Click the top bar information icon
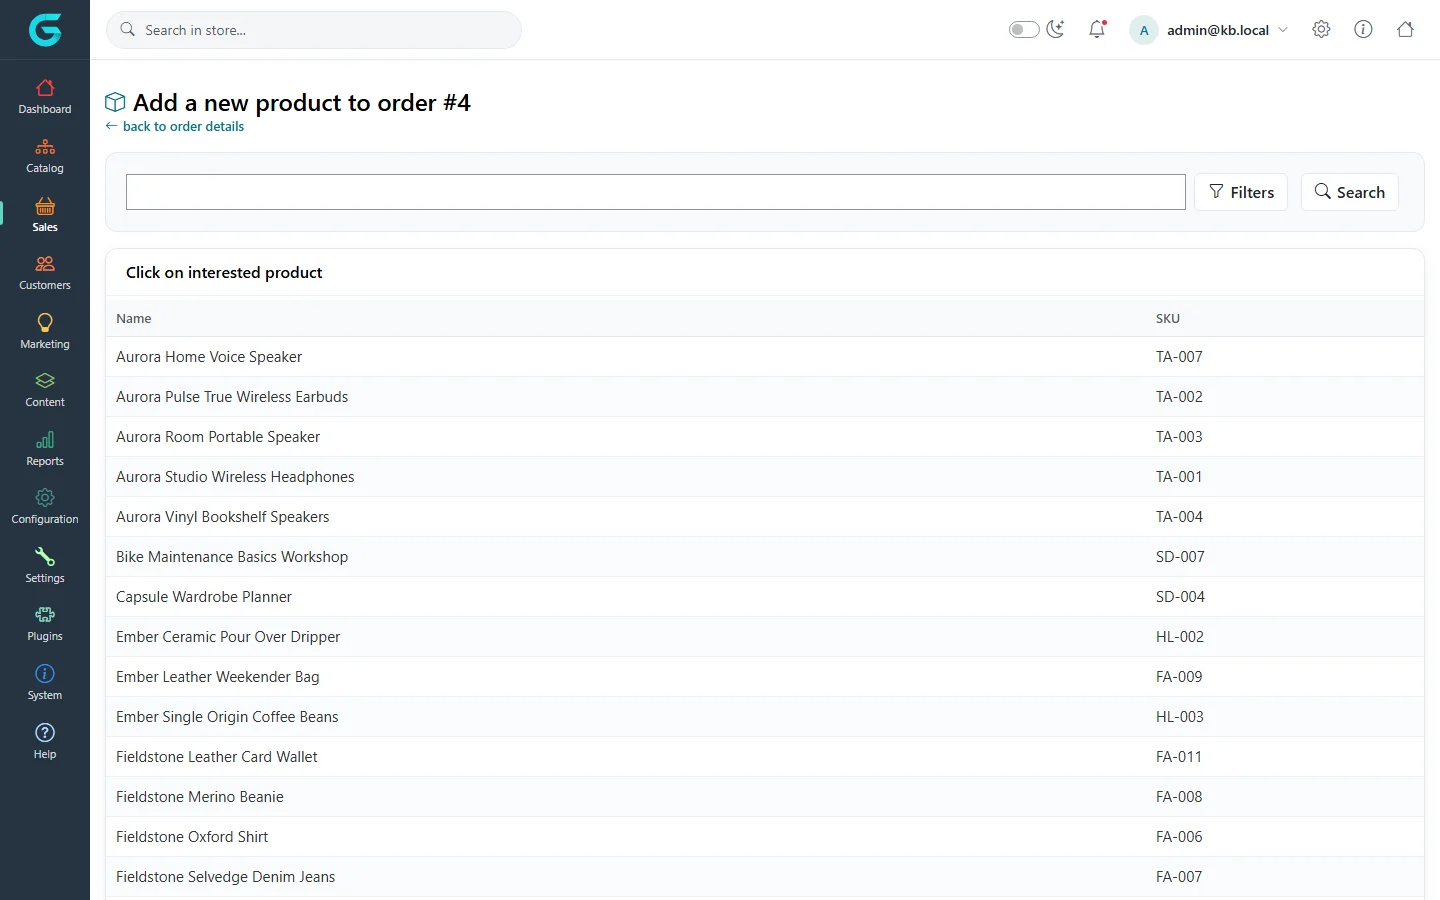Image resolution: width=1440 pixels, height=900 pixels. coord(1363,29)
